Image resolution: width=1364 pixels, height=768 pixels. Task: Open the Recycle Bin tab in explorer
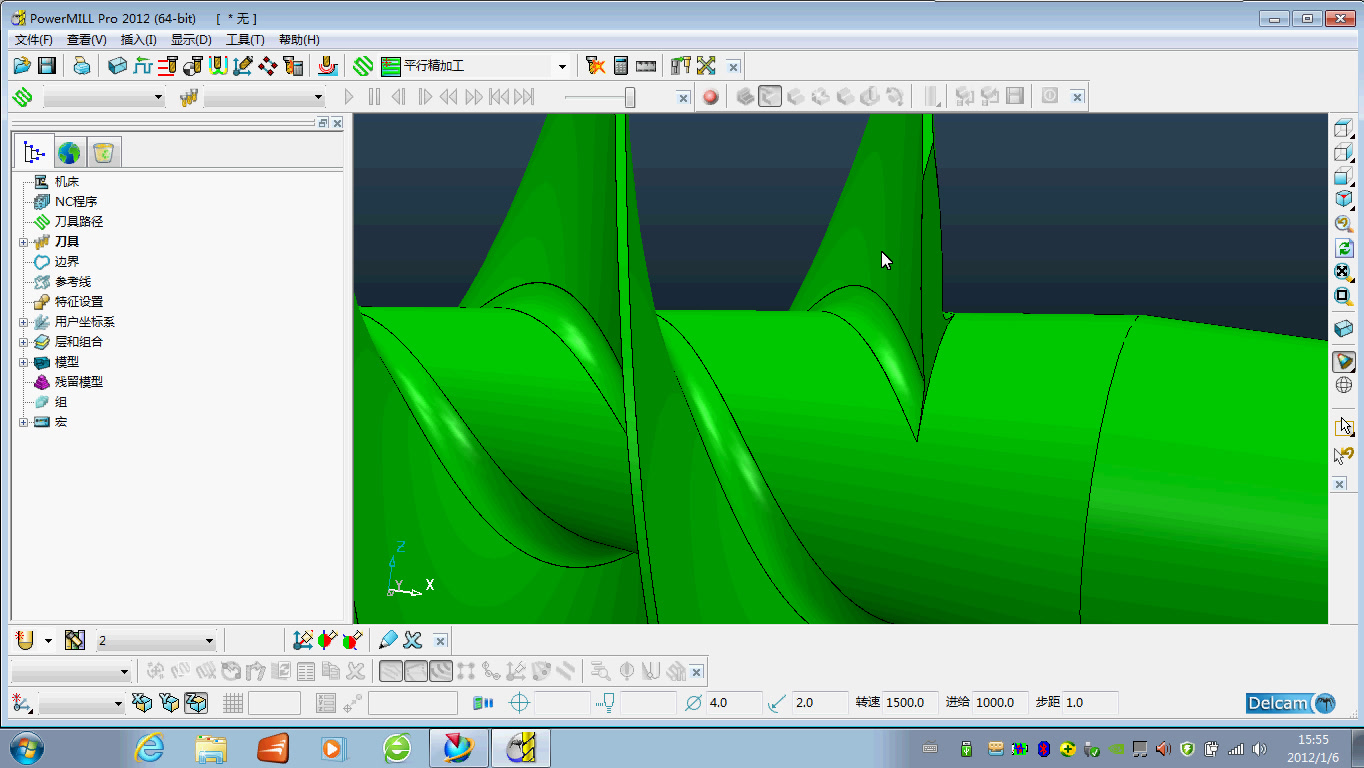coord(104,152)
